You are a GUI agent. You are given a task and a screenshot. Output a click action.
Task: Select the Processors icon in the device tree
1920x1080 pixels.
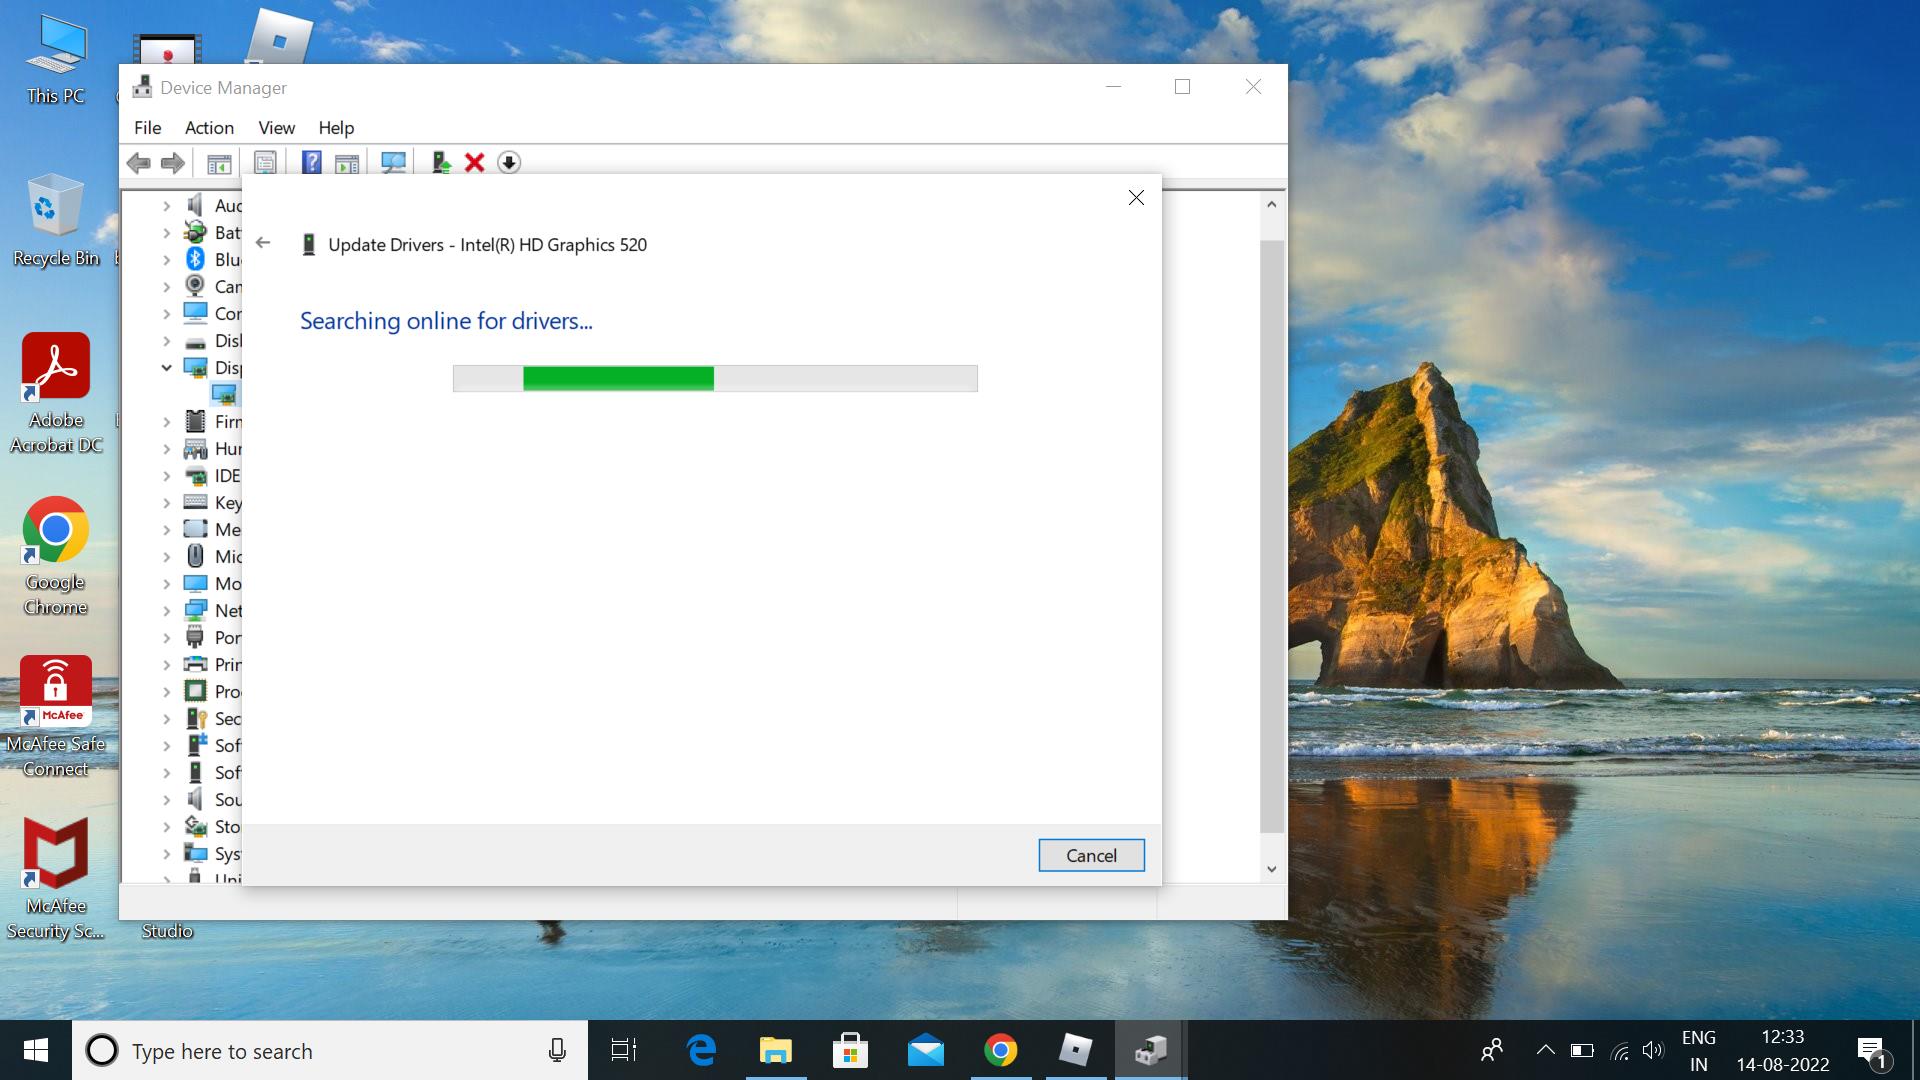click(195, 691)
